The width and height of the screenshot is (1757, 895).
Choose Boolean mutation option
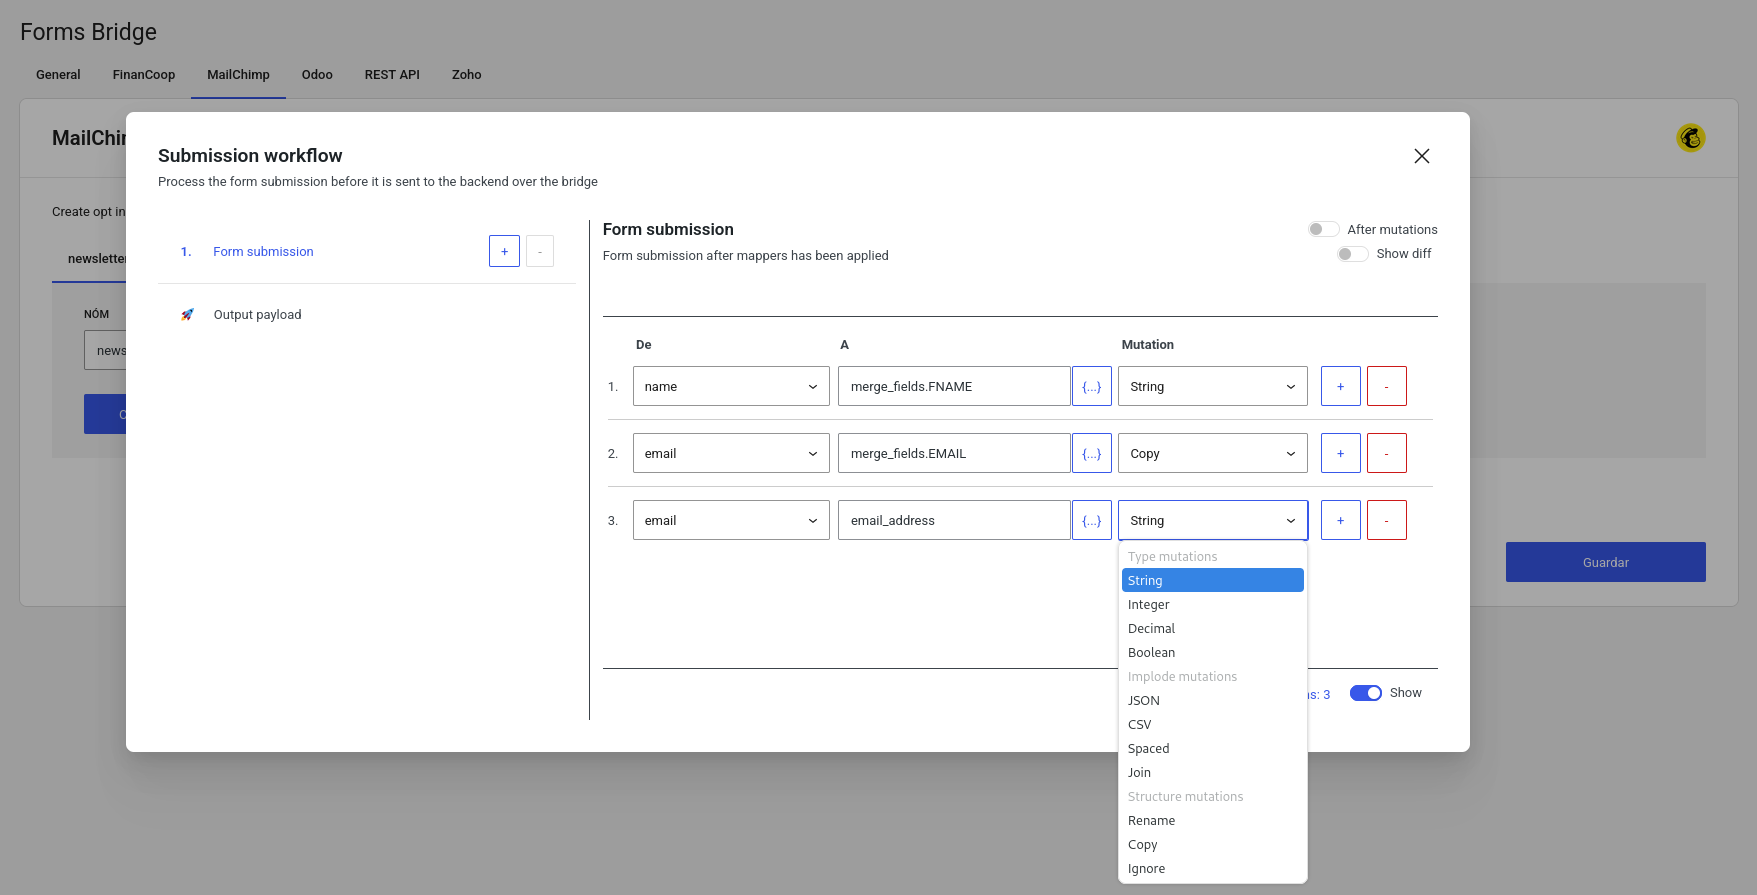(x=1212, y=652)
